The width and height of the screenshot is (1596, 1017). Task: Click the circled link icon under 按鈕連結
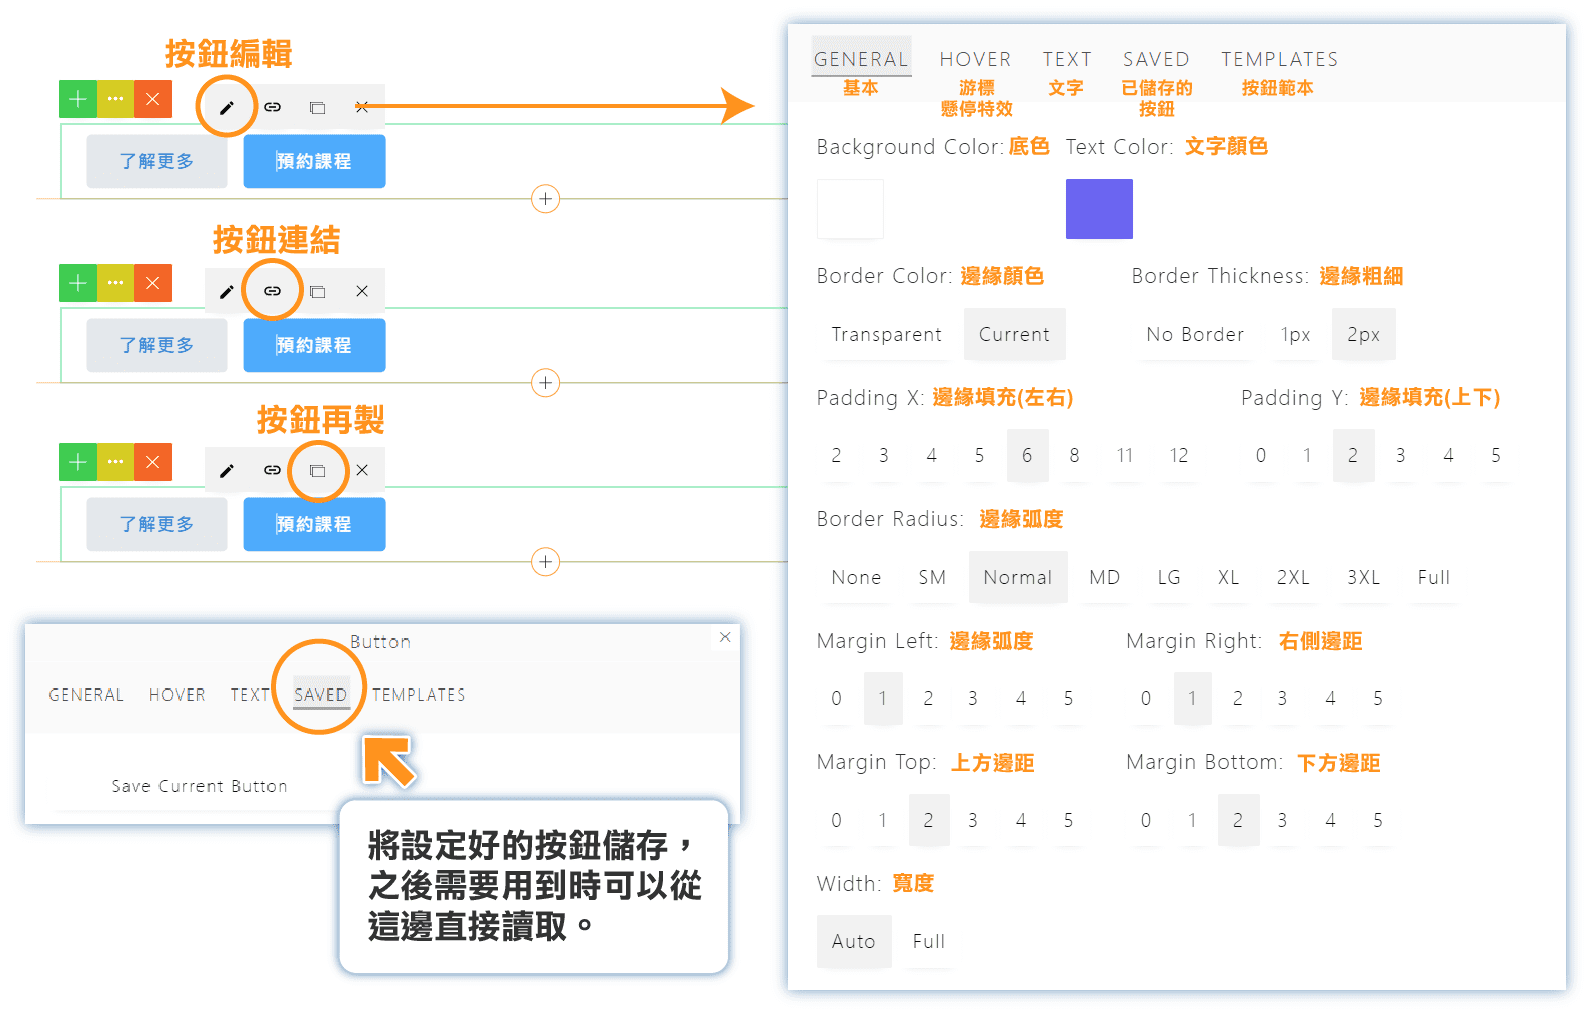tap(272, 291)
